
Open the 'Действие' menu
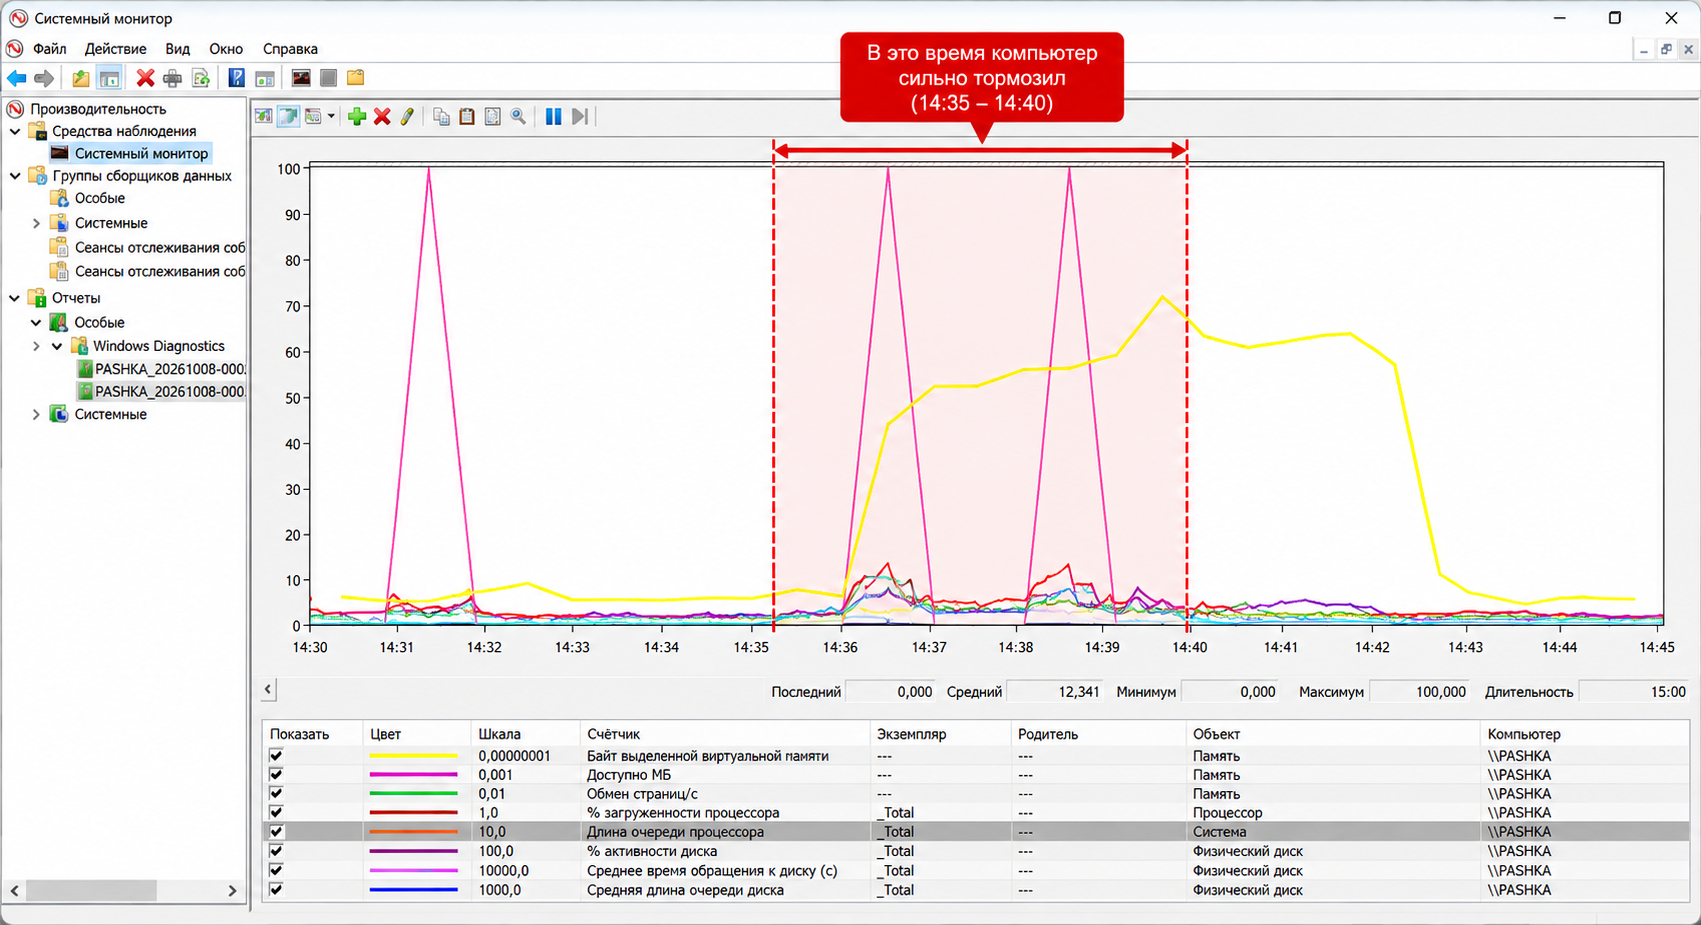(116, 48)
